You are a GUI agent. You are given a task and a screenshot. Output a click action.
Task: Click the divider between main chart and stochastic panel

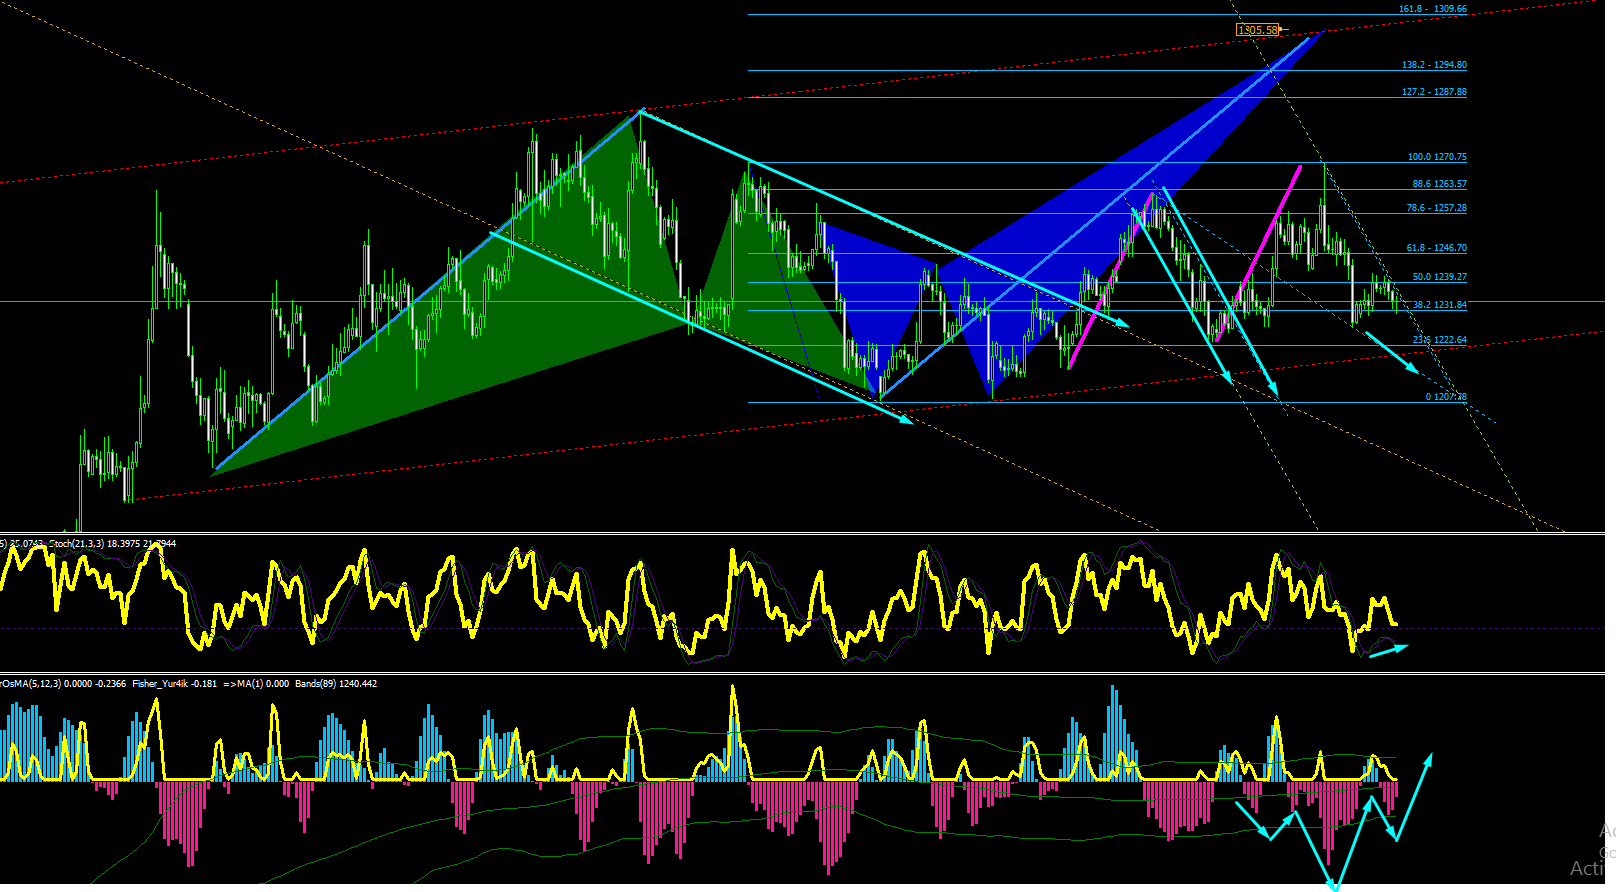808,534
